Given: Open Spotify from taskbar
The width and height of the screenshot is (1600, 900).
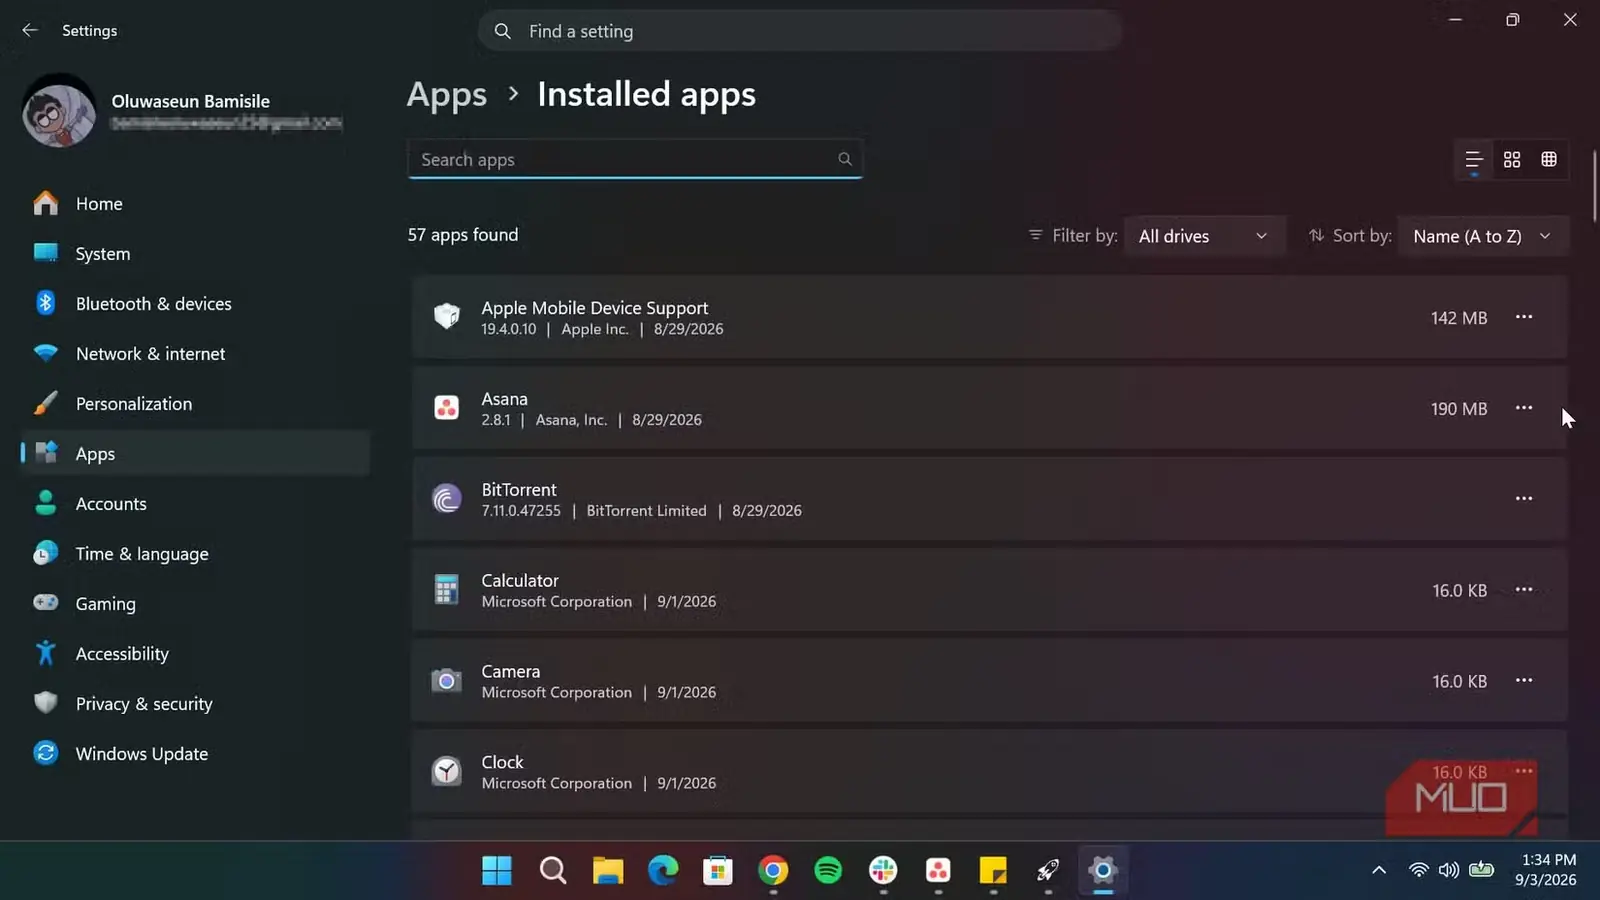Looking at the screenshot, I should [x=828, y=871].
